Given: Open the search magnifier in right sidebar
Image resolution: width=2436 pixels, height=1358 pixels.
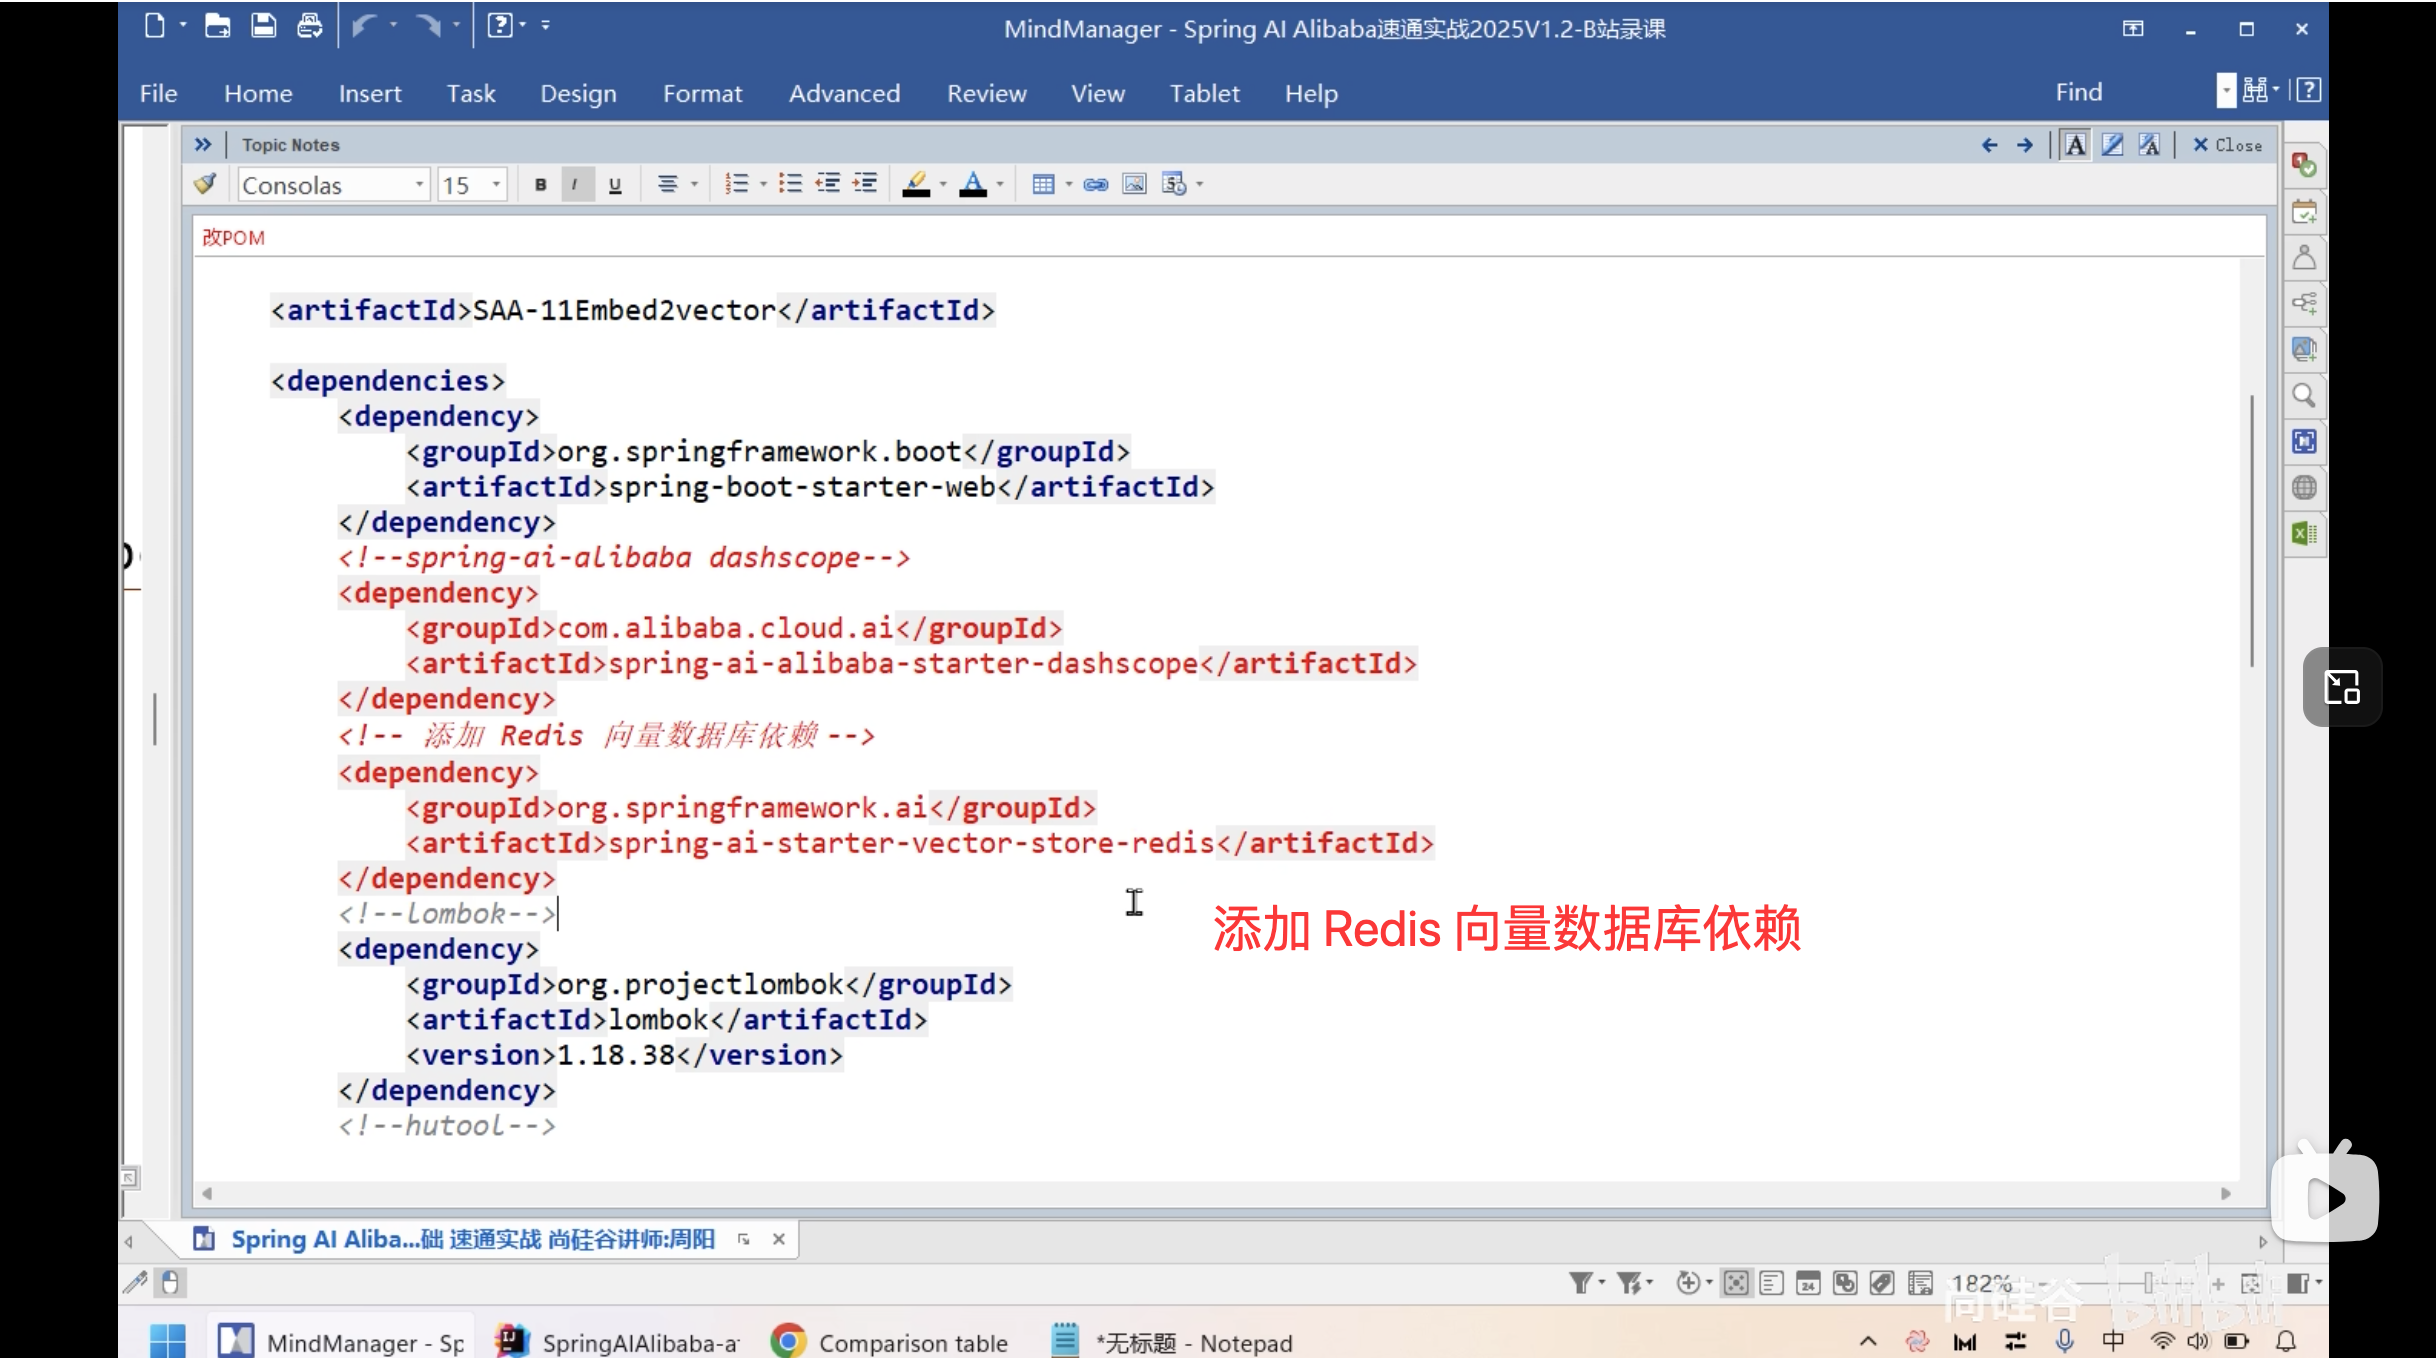Looking at the screenshot, I should [x=2304, y=396].
